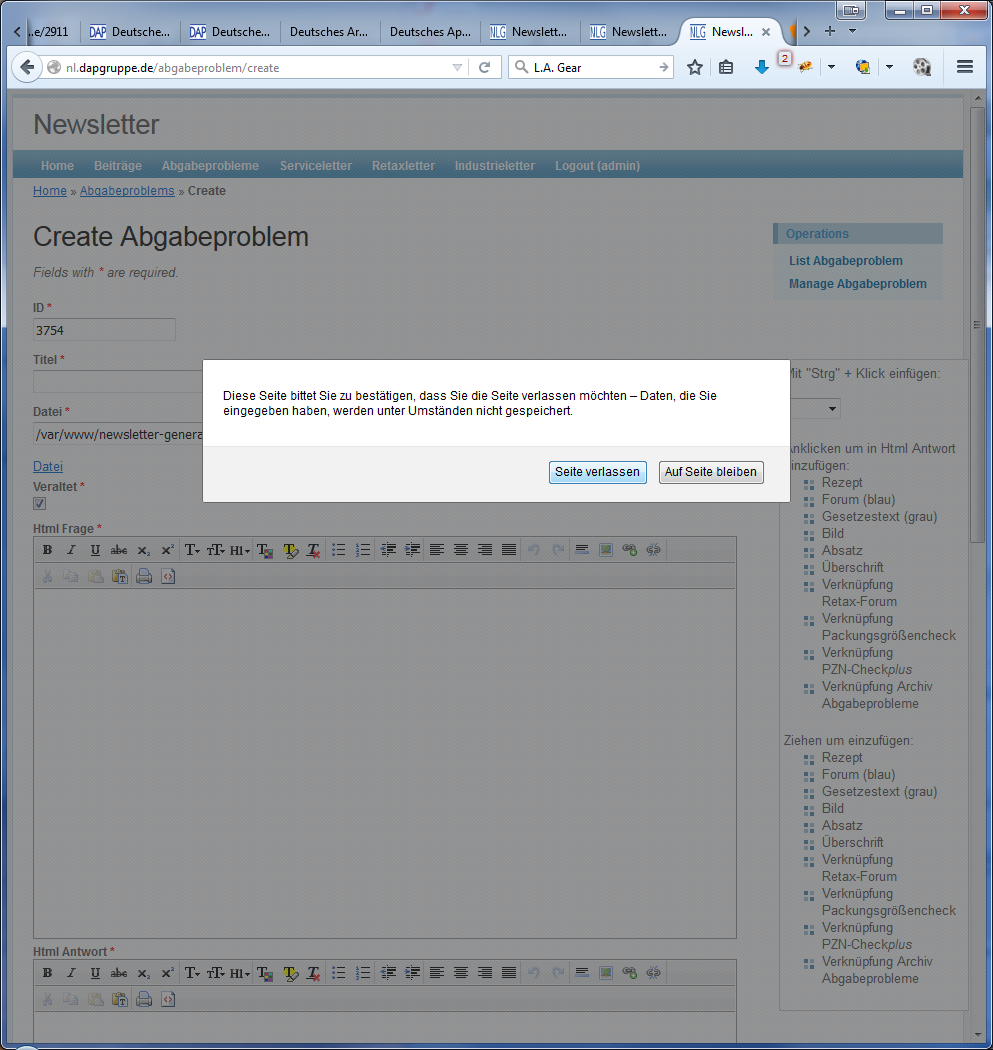Viewport: 993px width, 1050px height.
Task: Expand the address bar history dropdown
Action: (457, 67)
